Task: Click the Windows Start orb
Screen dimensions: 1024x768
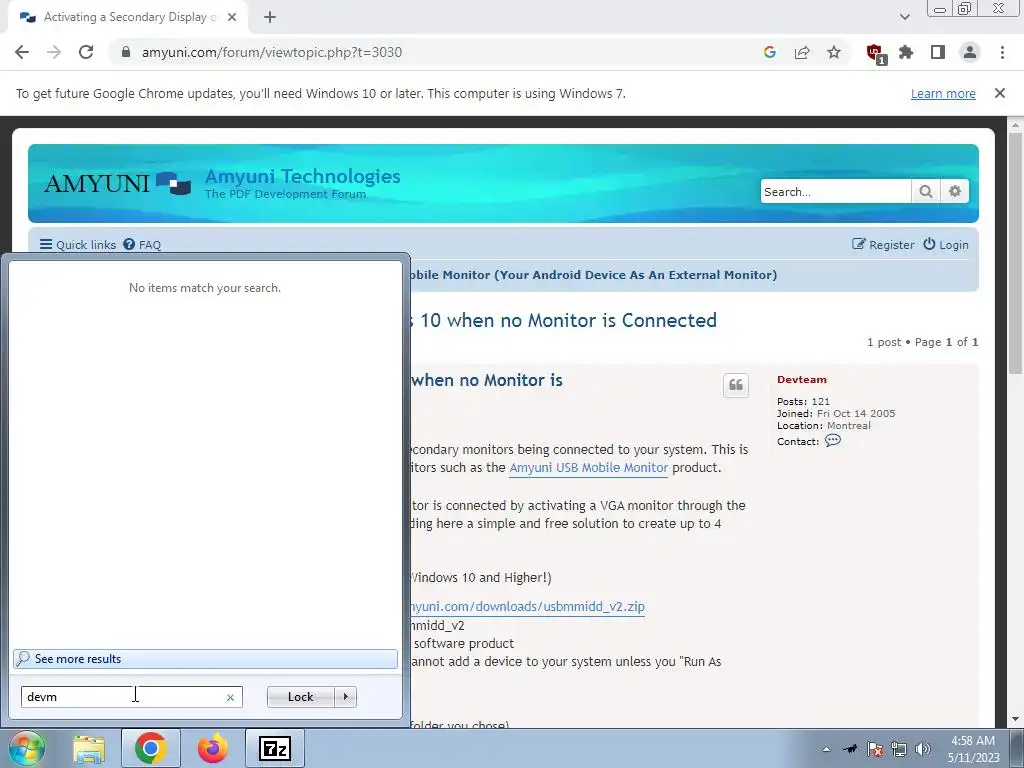Action: click(26, 748)
